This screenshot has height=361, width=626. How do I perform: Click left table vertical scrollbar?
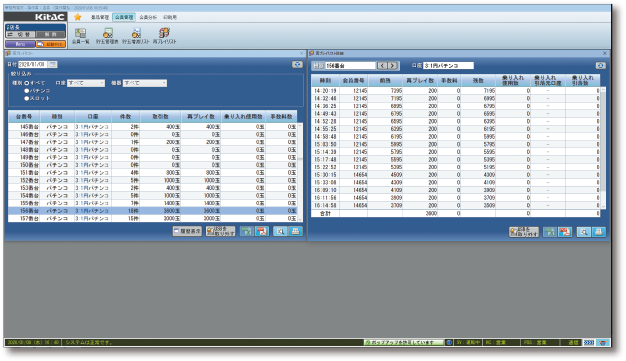300,172
